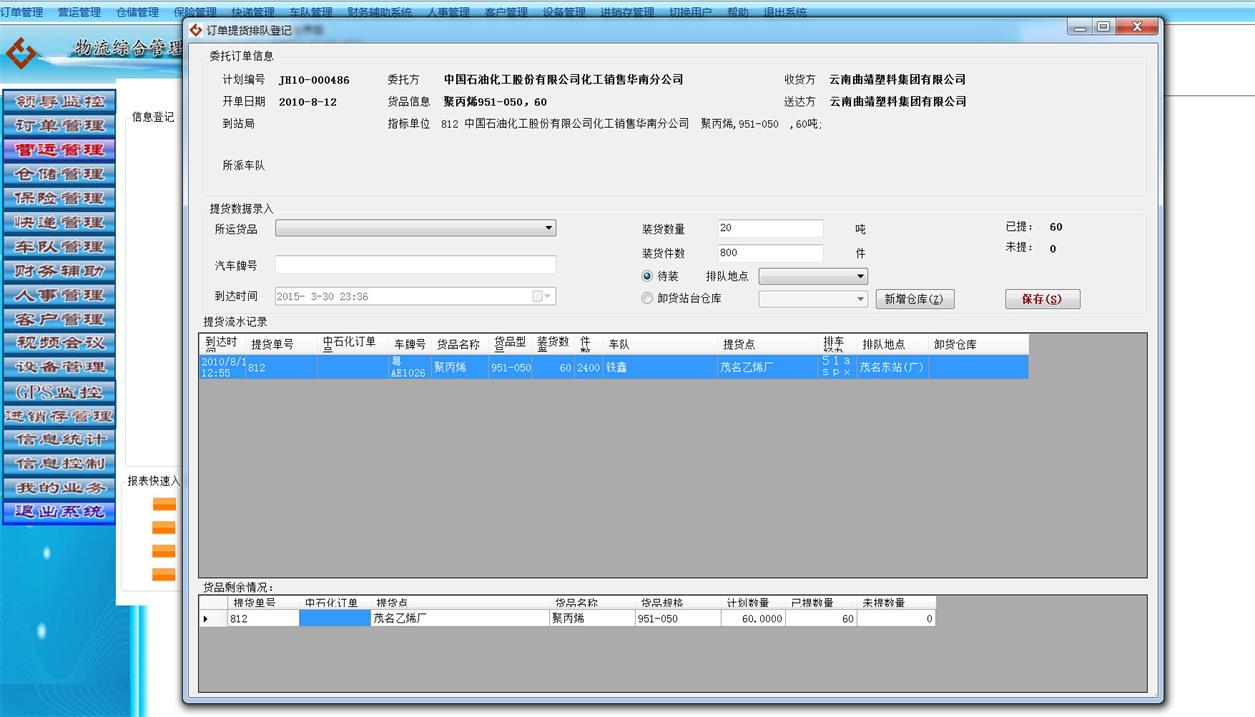Select 退出系统 at sidebar bottom

tap(59, 513)
